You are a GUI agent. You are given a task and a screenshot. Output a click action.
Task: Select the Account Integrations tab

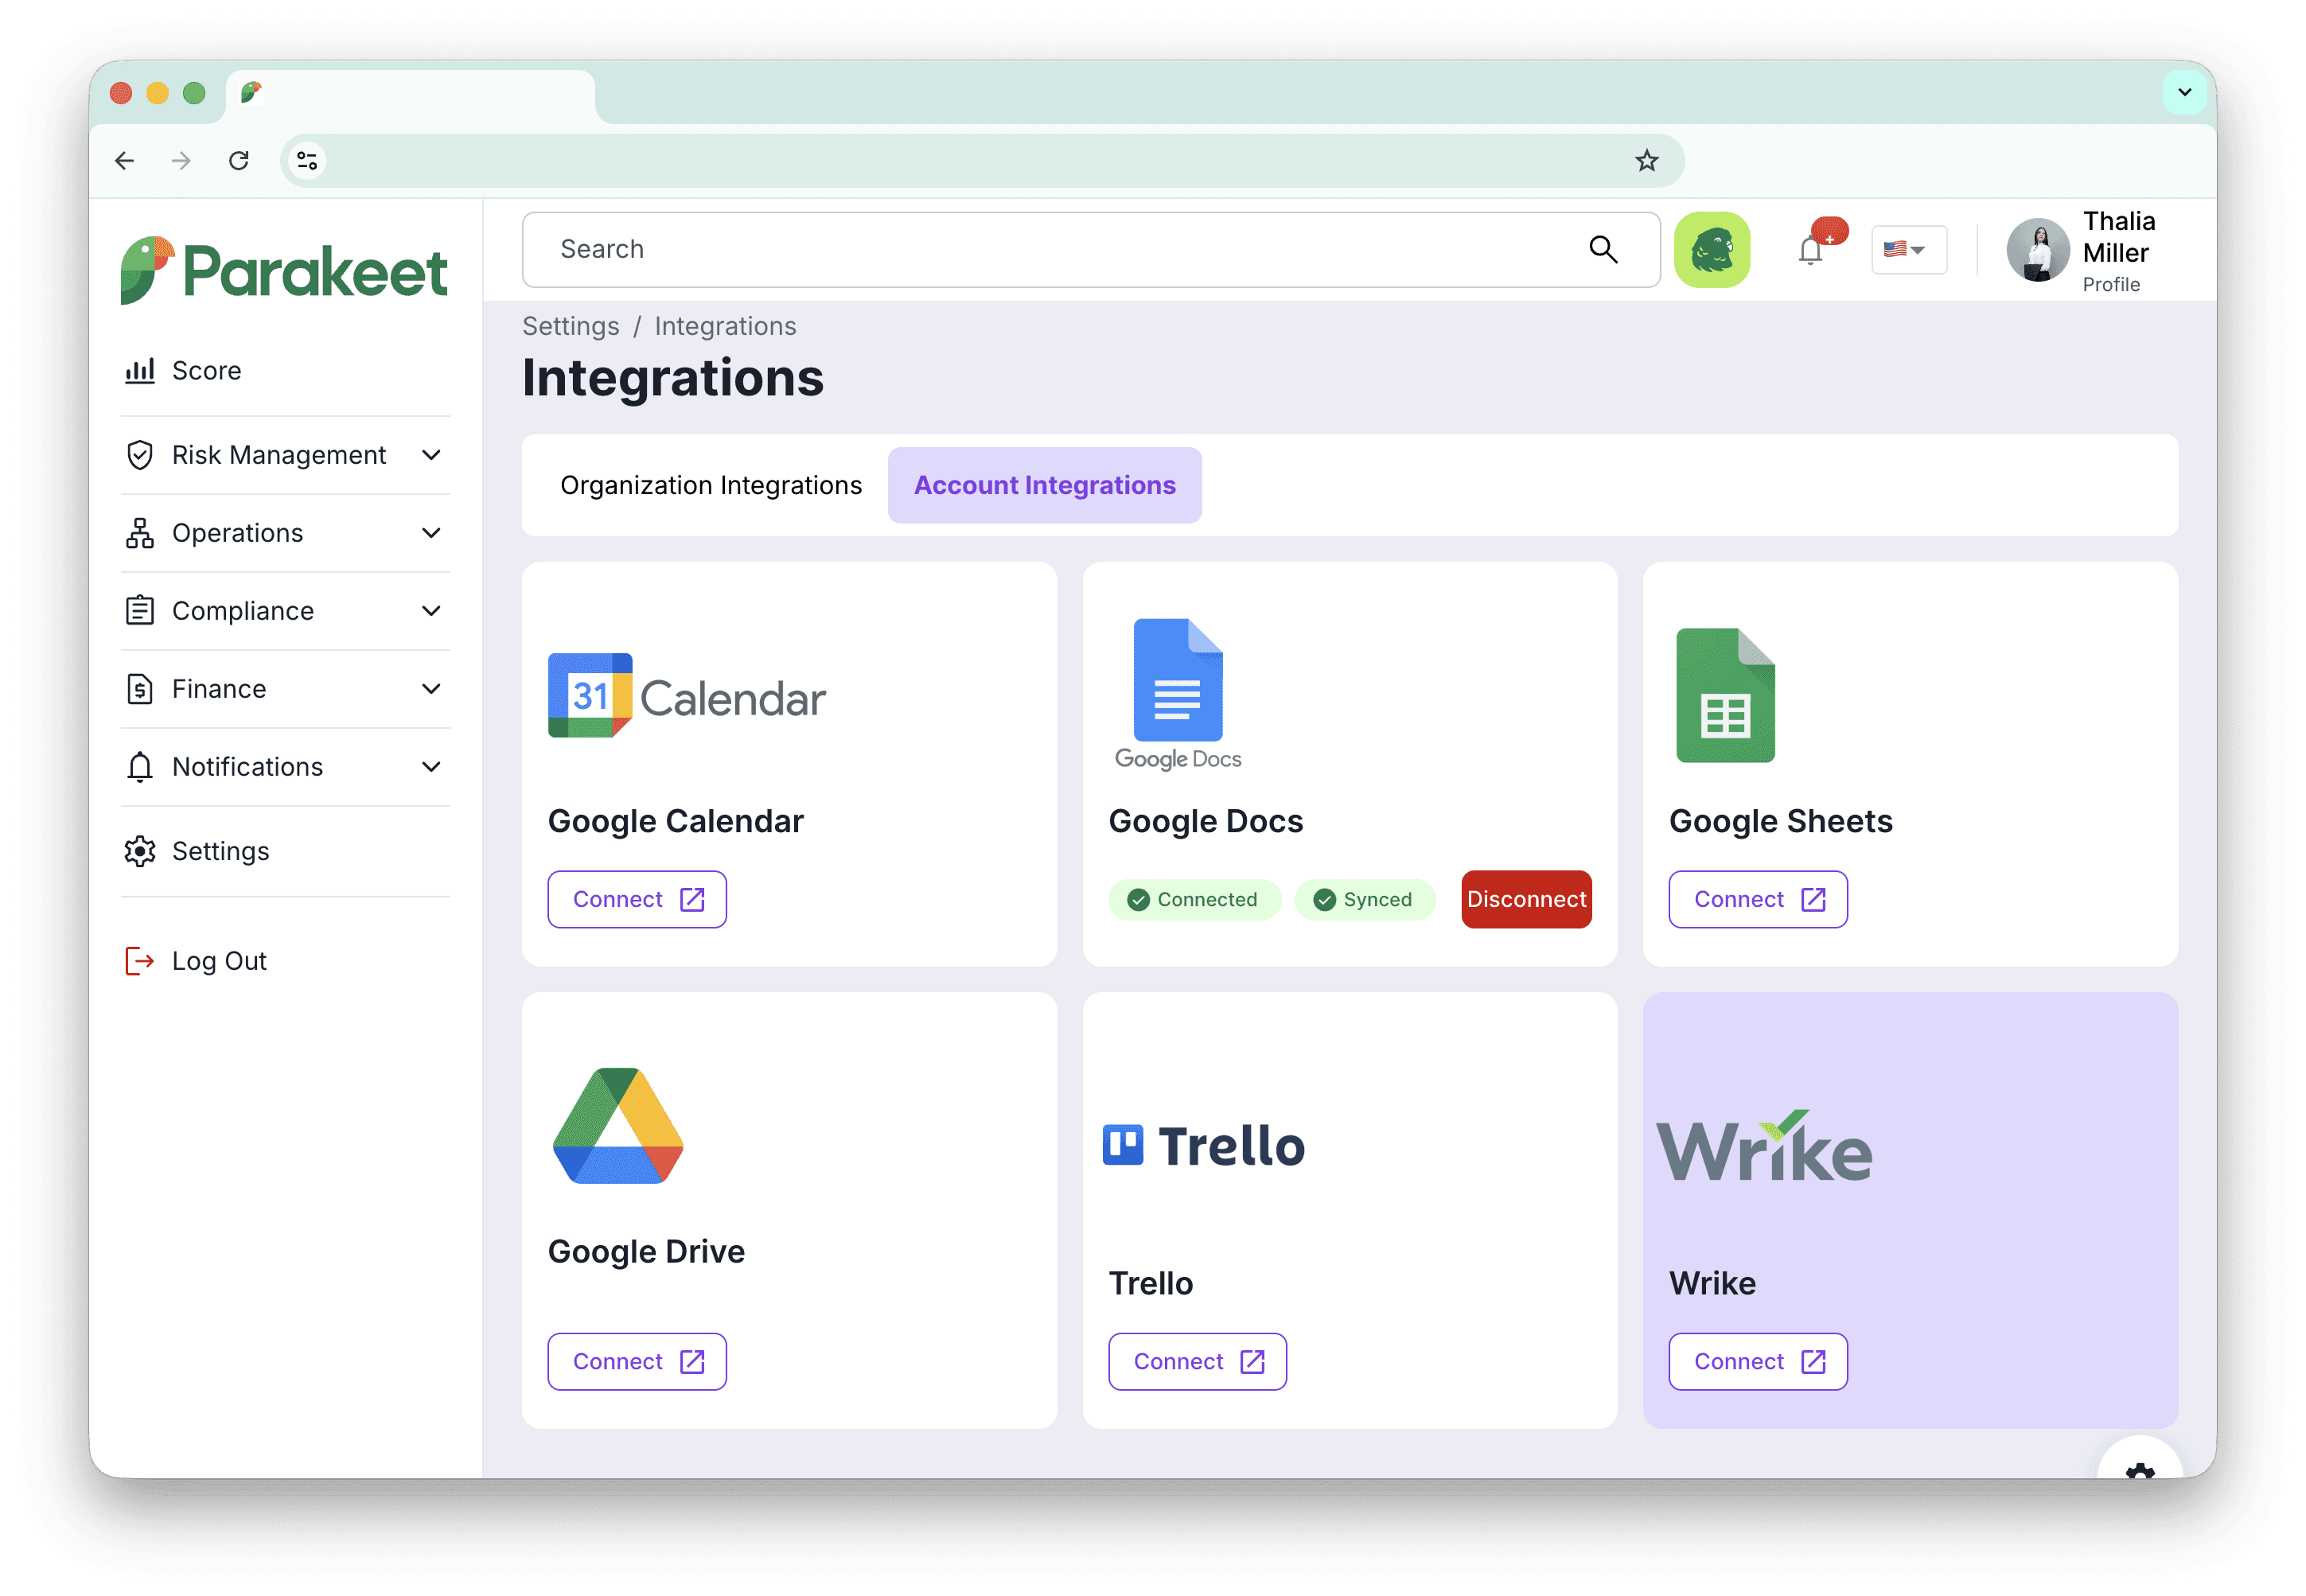click(x=1044, y=485)
